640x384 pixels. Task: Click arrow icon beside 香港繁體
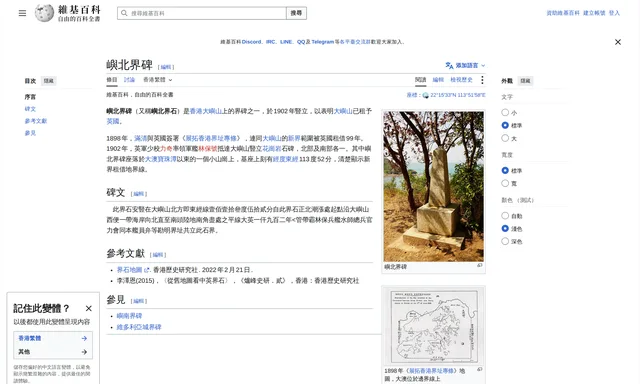pos(84,338)
